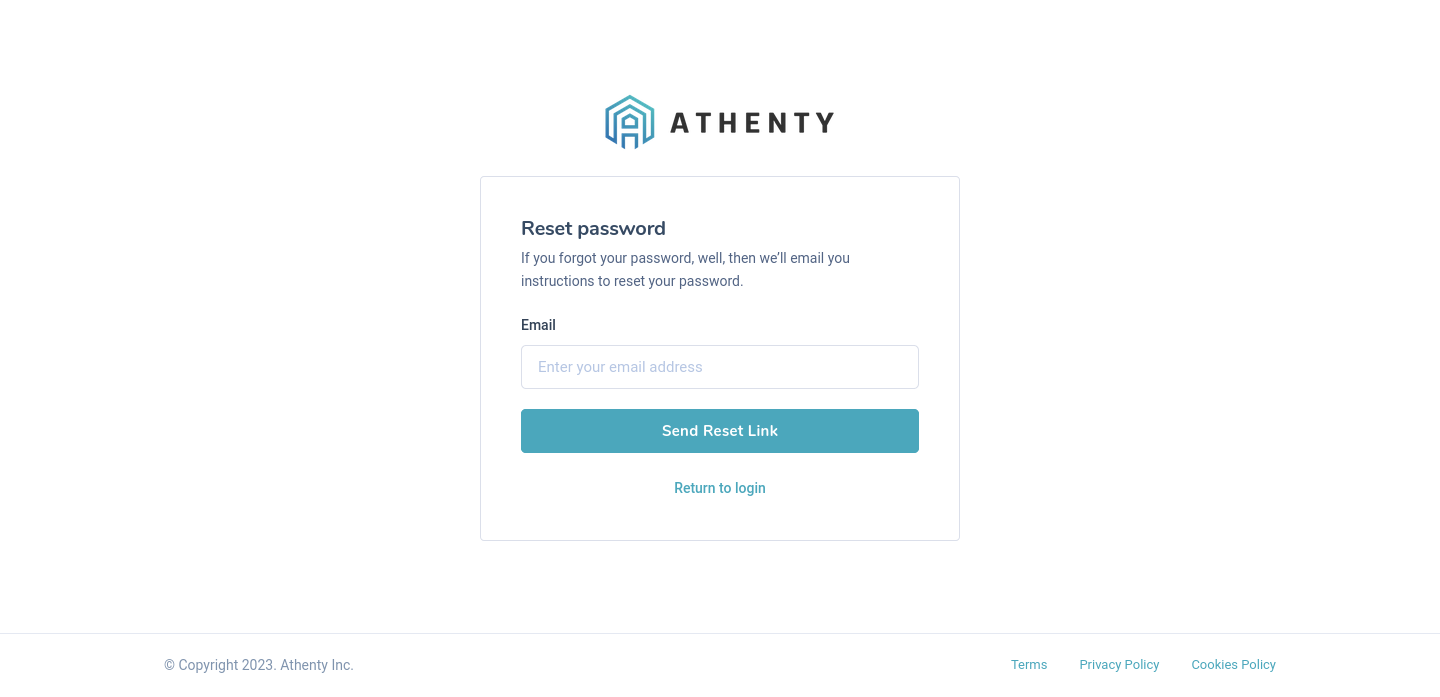Click the house outline symbol in the logo

point(629,121)
